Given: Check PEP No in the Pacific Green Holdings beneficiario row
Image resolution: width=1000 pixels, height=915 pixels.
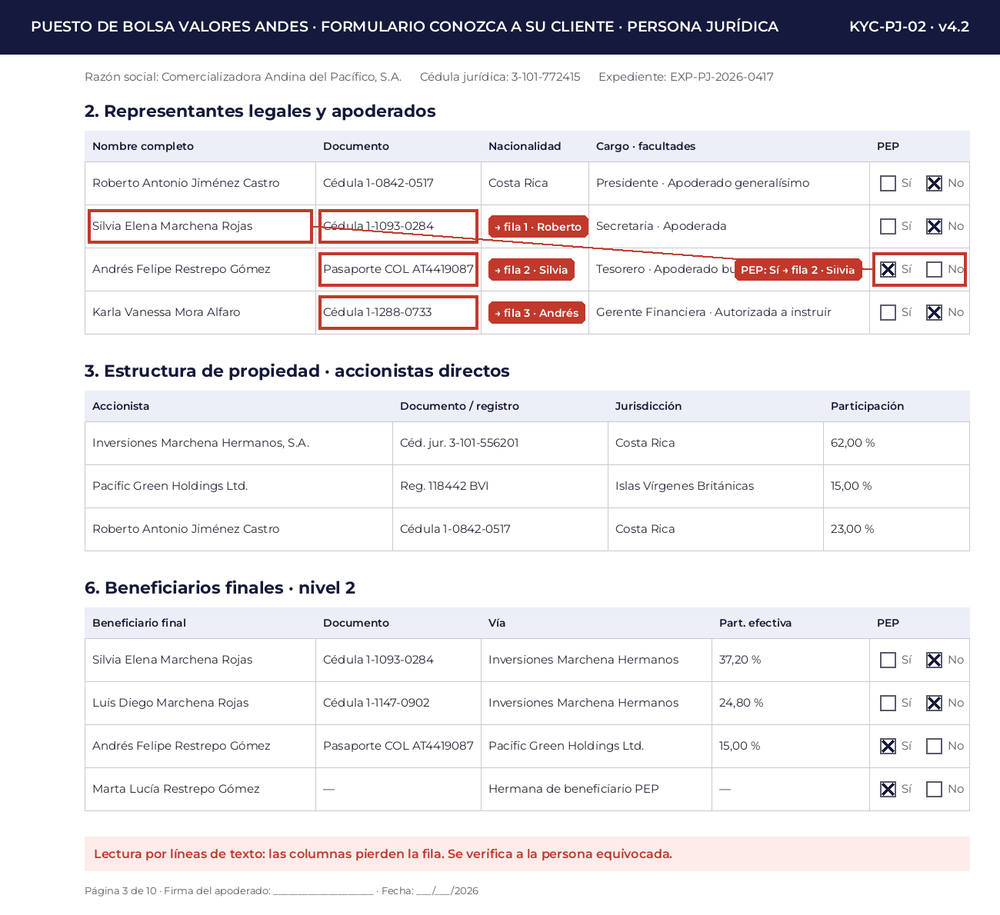Looking at the screenshot, I should point(934,746).
